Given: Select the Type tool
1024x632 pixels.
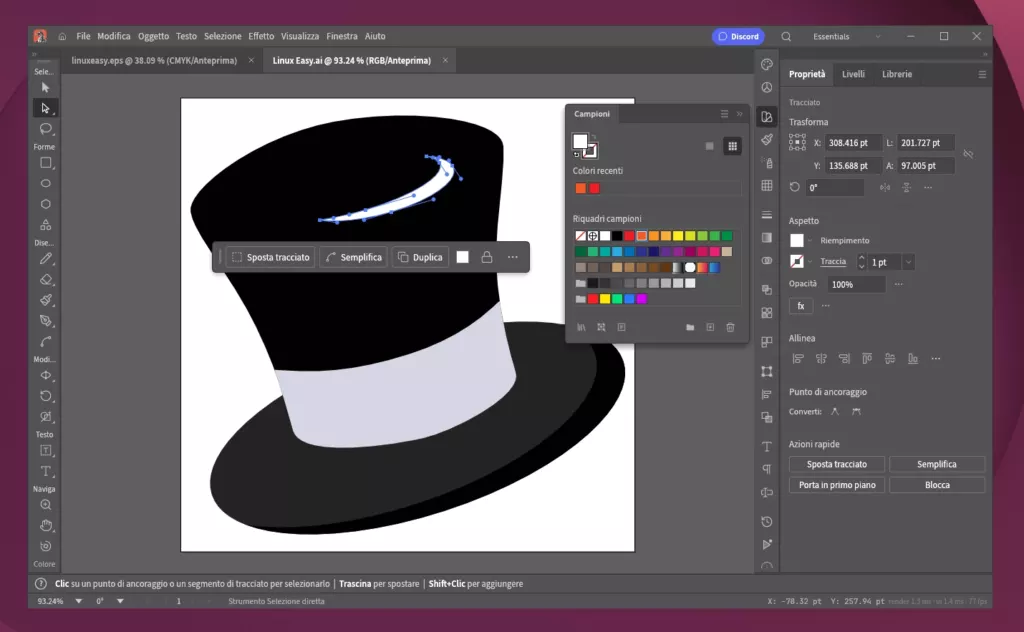Looking at the screenshot, I should 45,471.
